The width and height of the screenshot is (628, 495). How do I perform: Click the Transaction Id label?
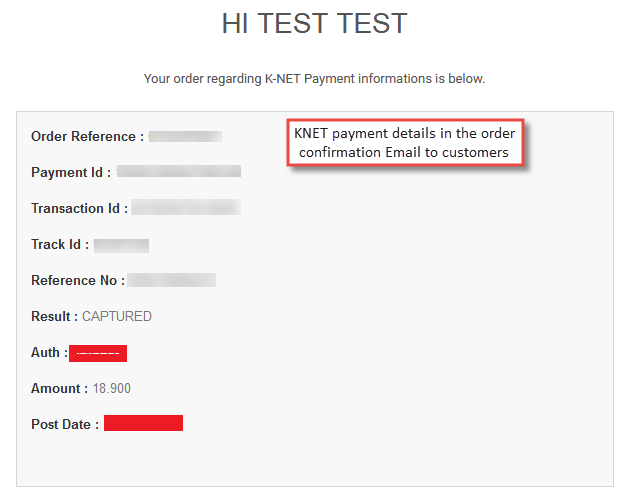79,208
